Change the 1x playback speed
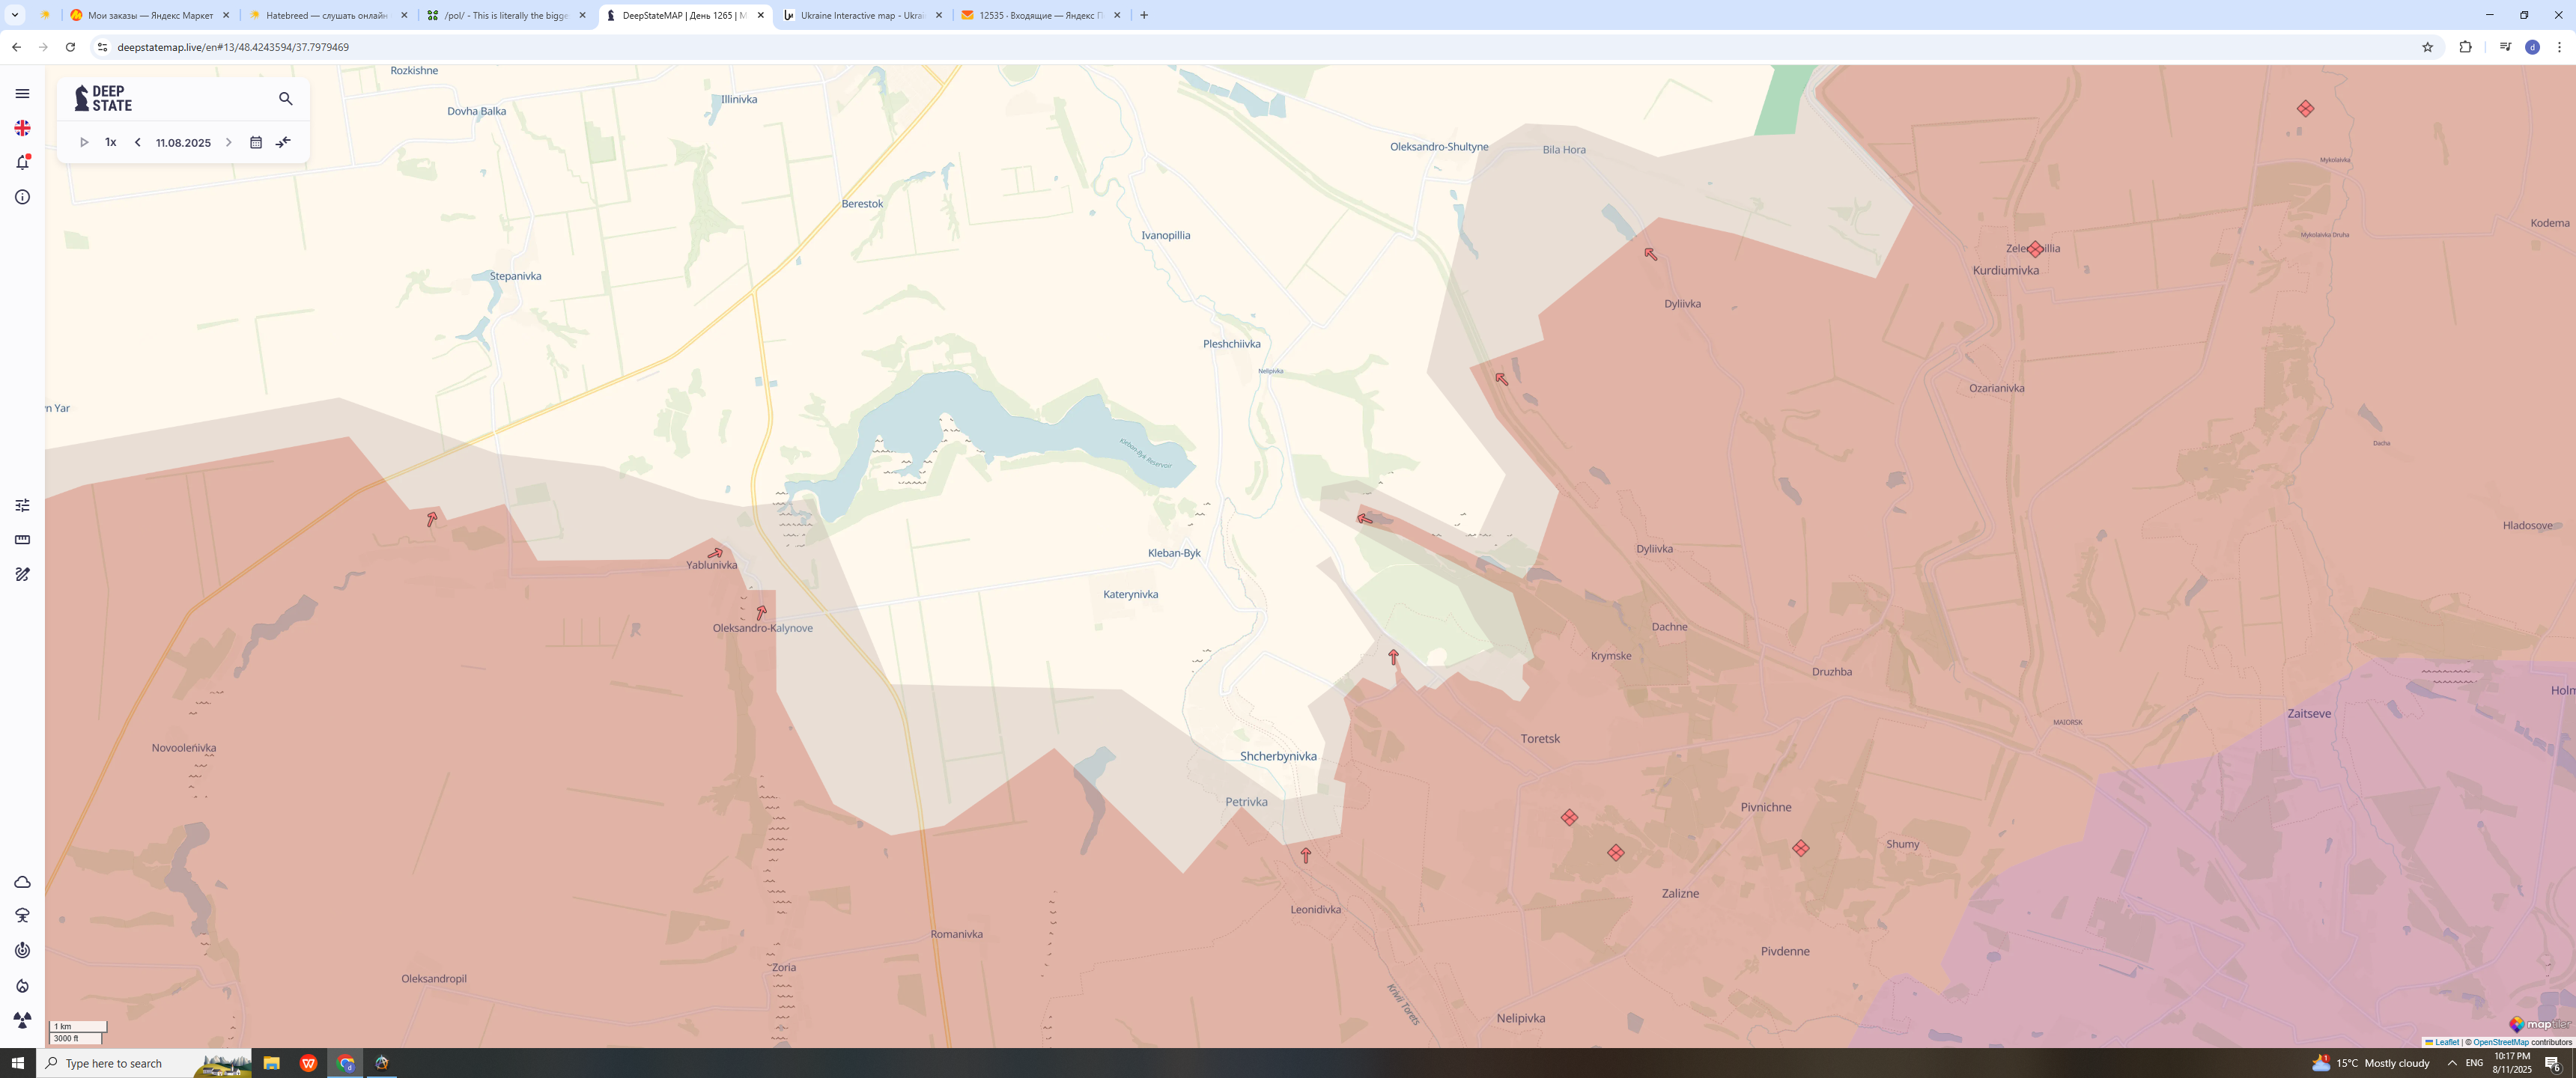The height and width of the screenshot is (1078, 2576). pos(111,142)
